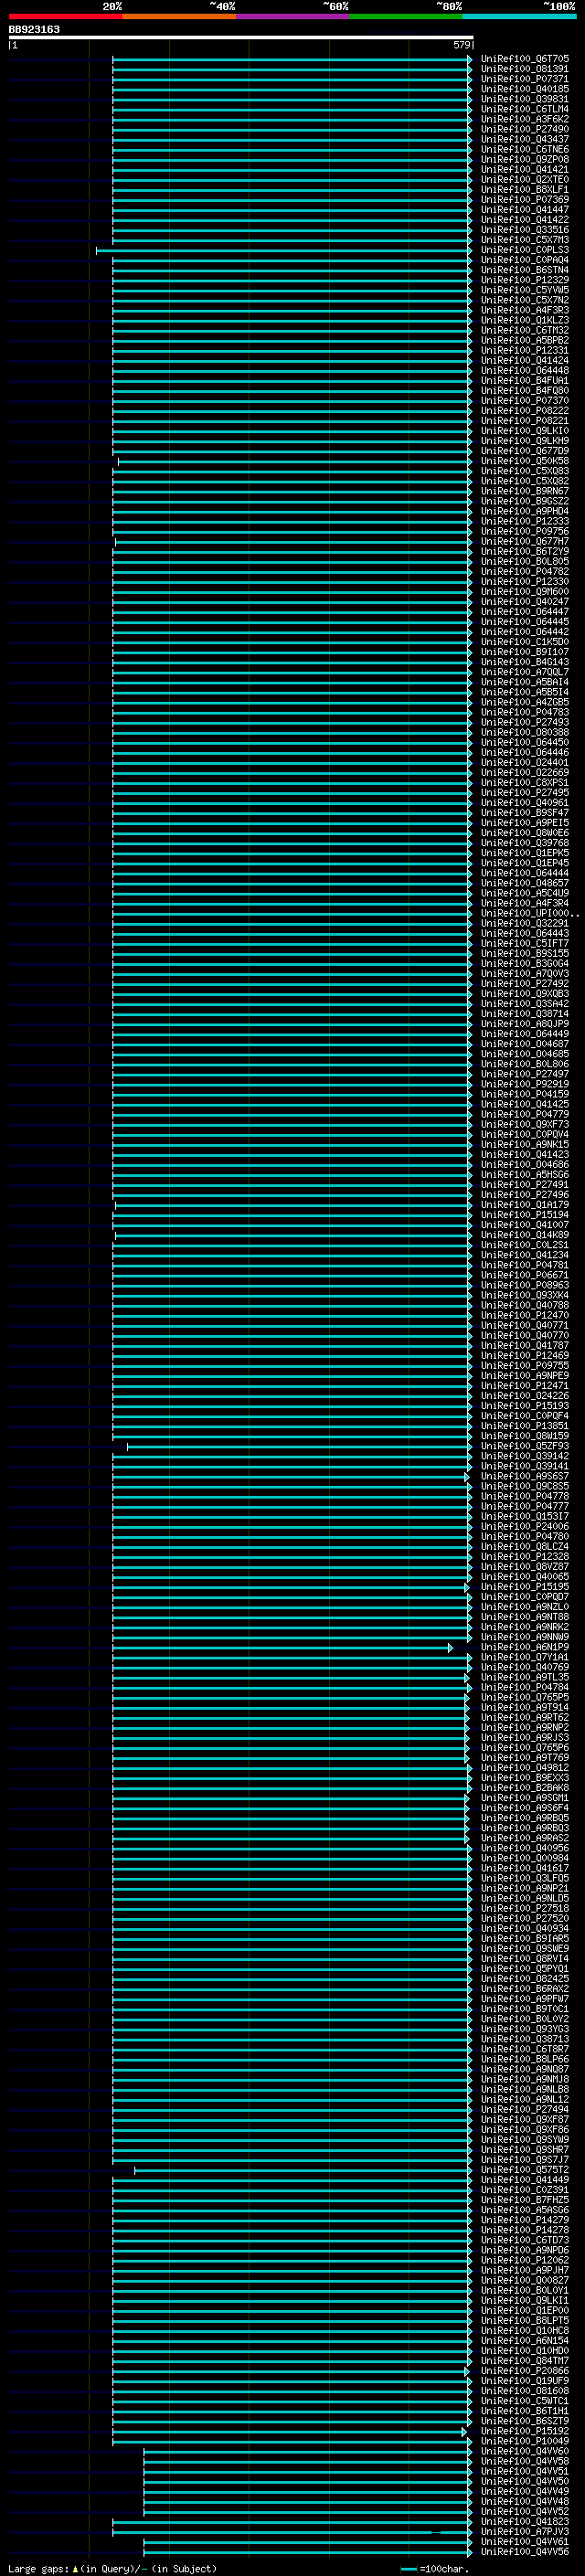The height and width of the screenshot is (2576, 585).
Task: Open the UniRef100_O81391 hit
Action: tap(525, 69)
